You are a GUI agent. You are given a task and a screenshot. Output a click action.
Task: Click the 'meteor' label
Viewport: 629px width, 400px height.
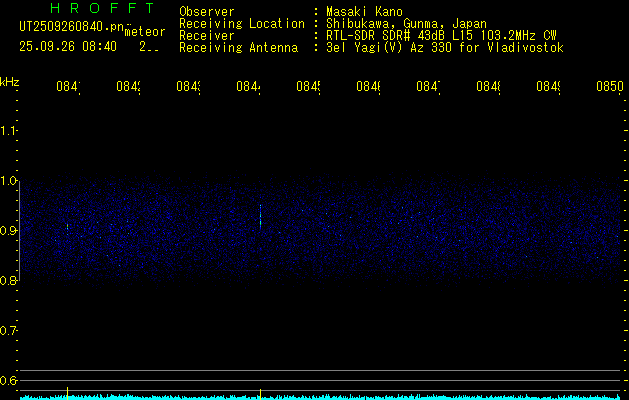coord(144,32)
